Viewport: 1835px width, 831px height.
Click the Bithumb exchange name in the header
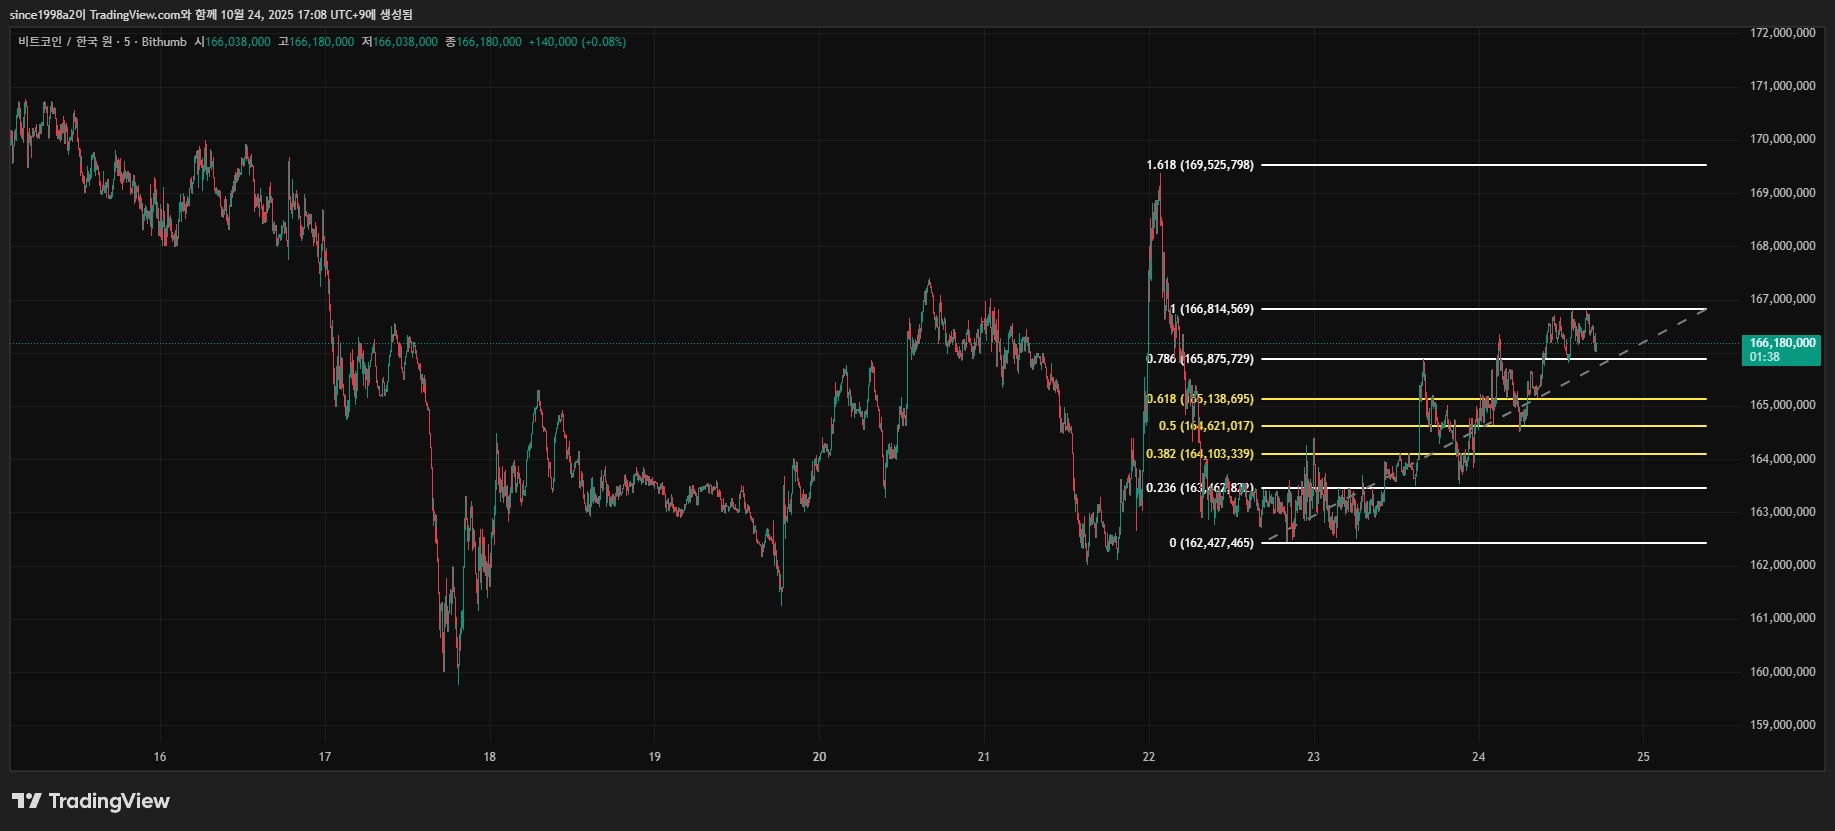[164, 42]
